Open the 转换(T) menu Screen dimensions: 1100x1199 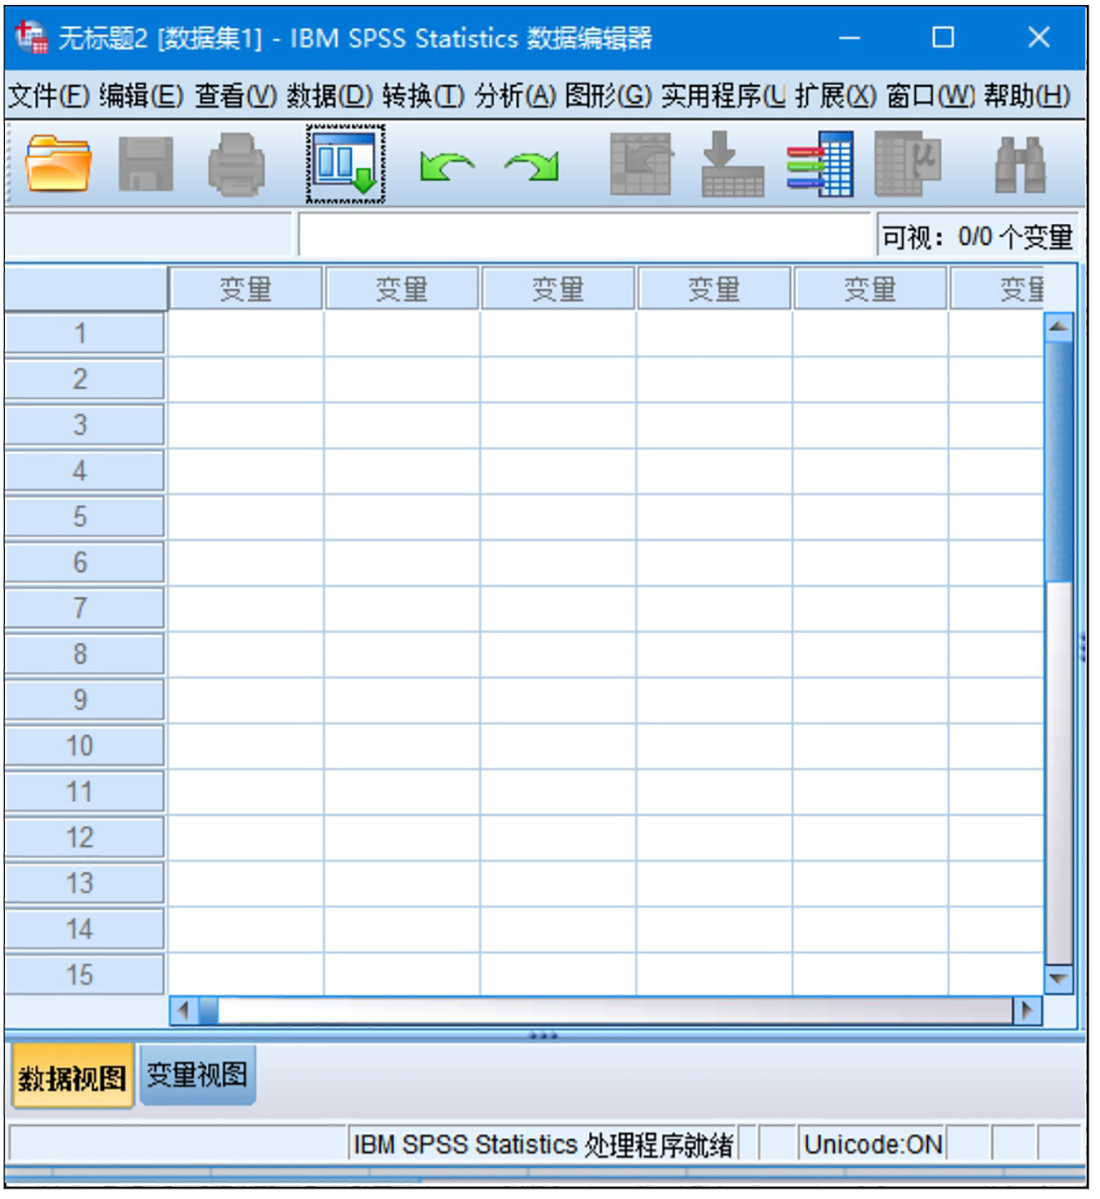[422, 96]
